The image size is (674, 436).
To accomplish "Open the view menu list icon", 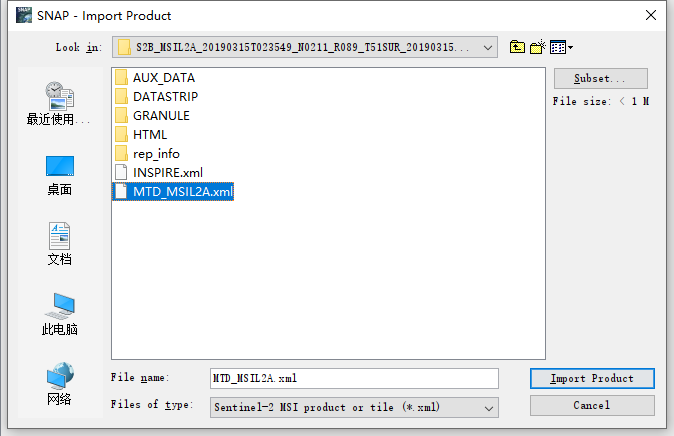I will coord(561,47).
